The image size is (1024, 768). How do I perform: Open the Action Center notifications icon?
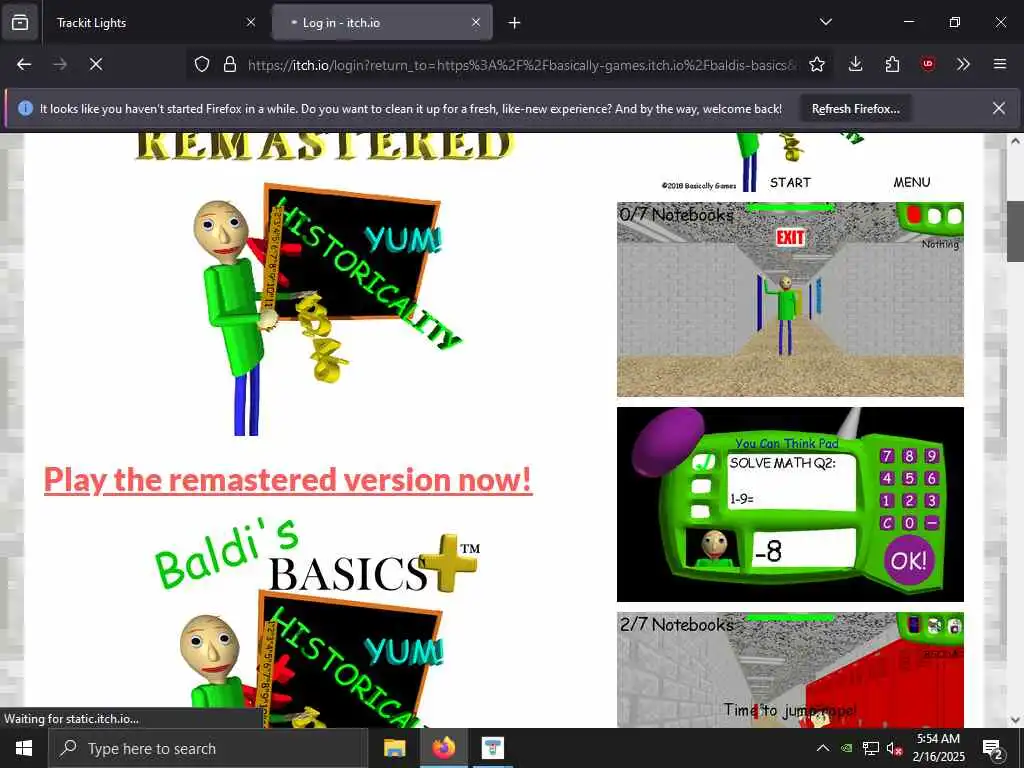pyautogui.click(x=993, y=748)
